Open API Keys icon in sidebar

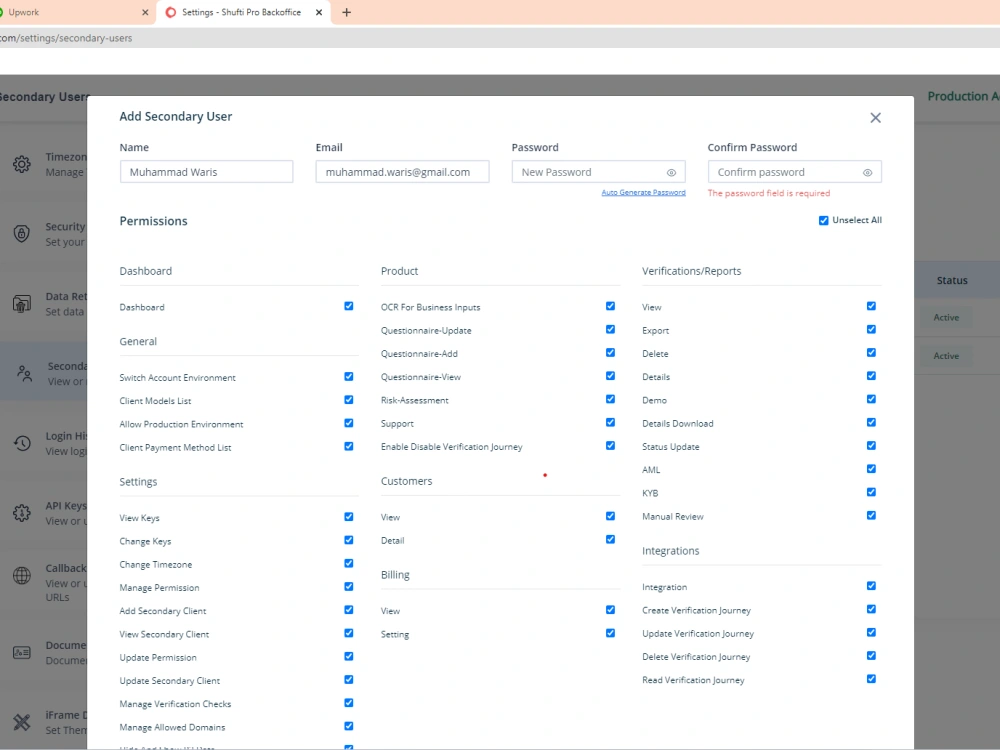pos(22,513)
